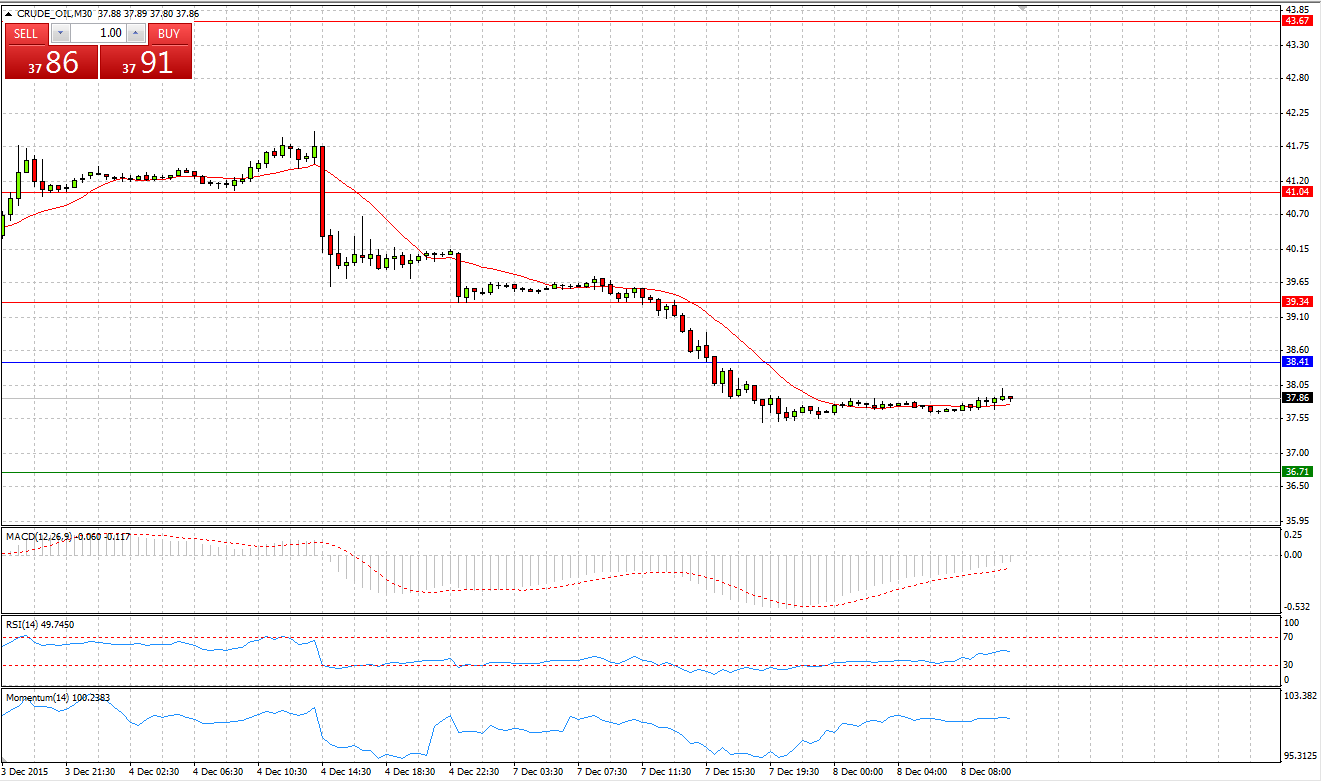Click the 8 Dec 08:00 time label
Viewport: 1321px width, 782px height.
click(x=987, y=772)
